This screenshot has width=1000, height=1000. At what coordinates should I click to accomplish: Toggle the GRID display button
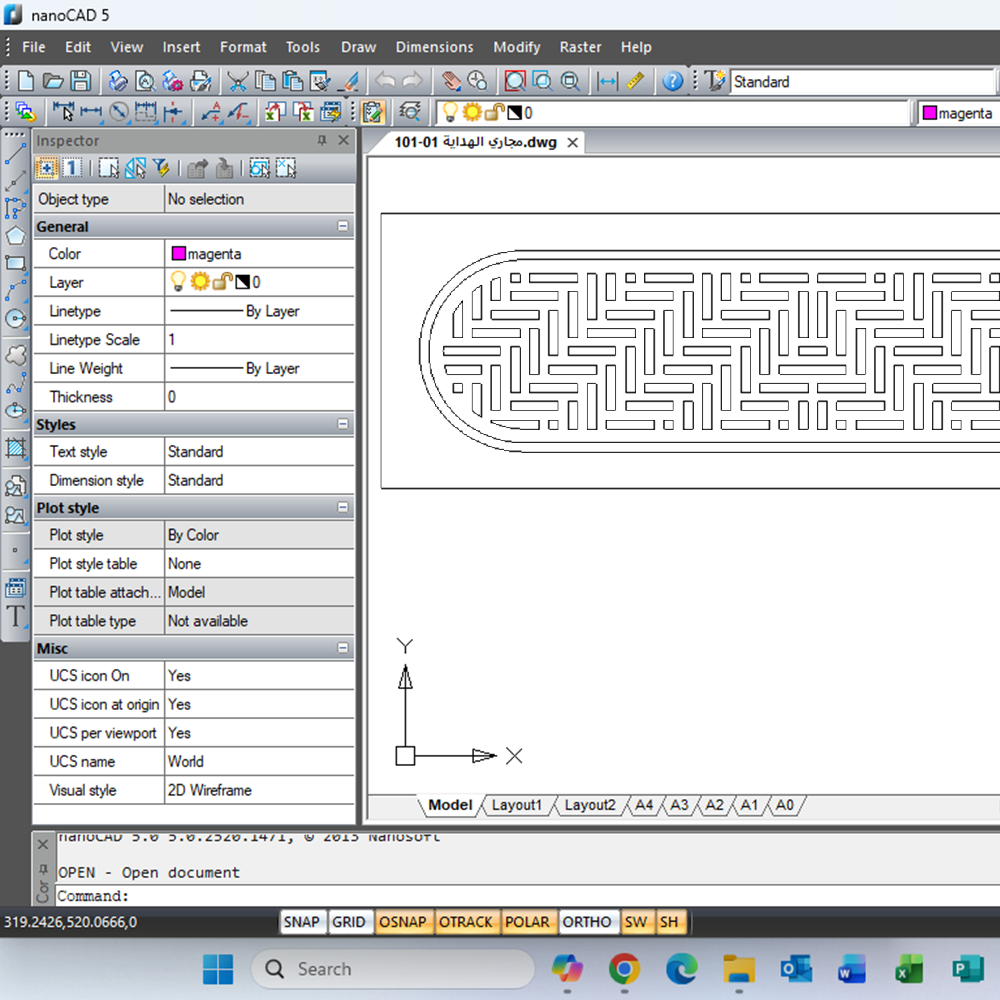(x=348, y=922)
